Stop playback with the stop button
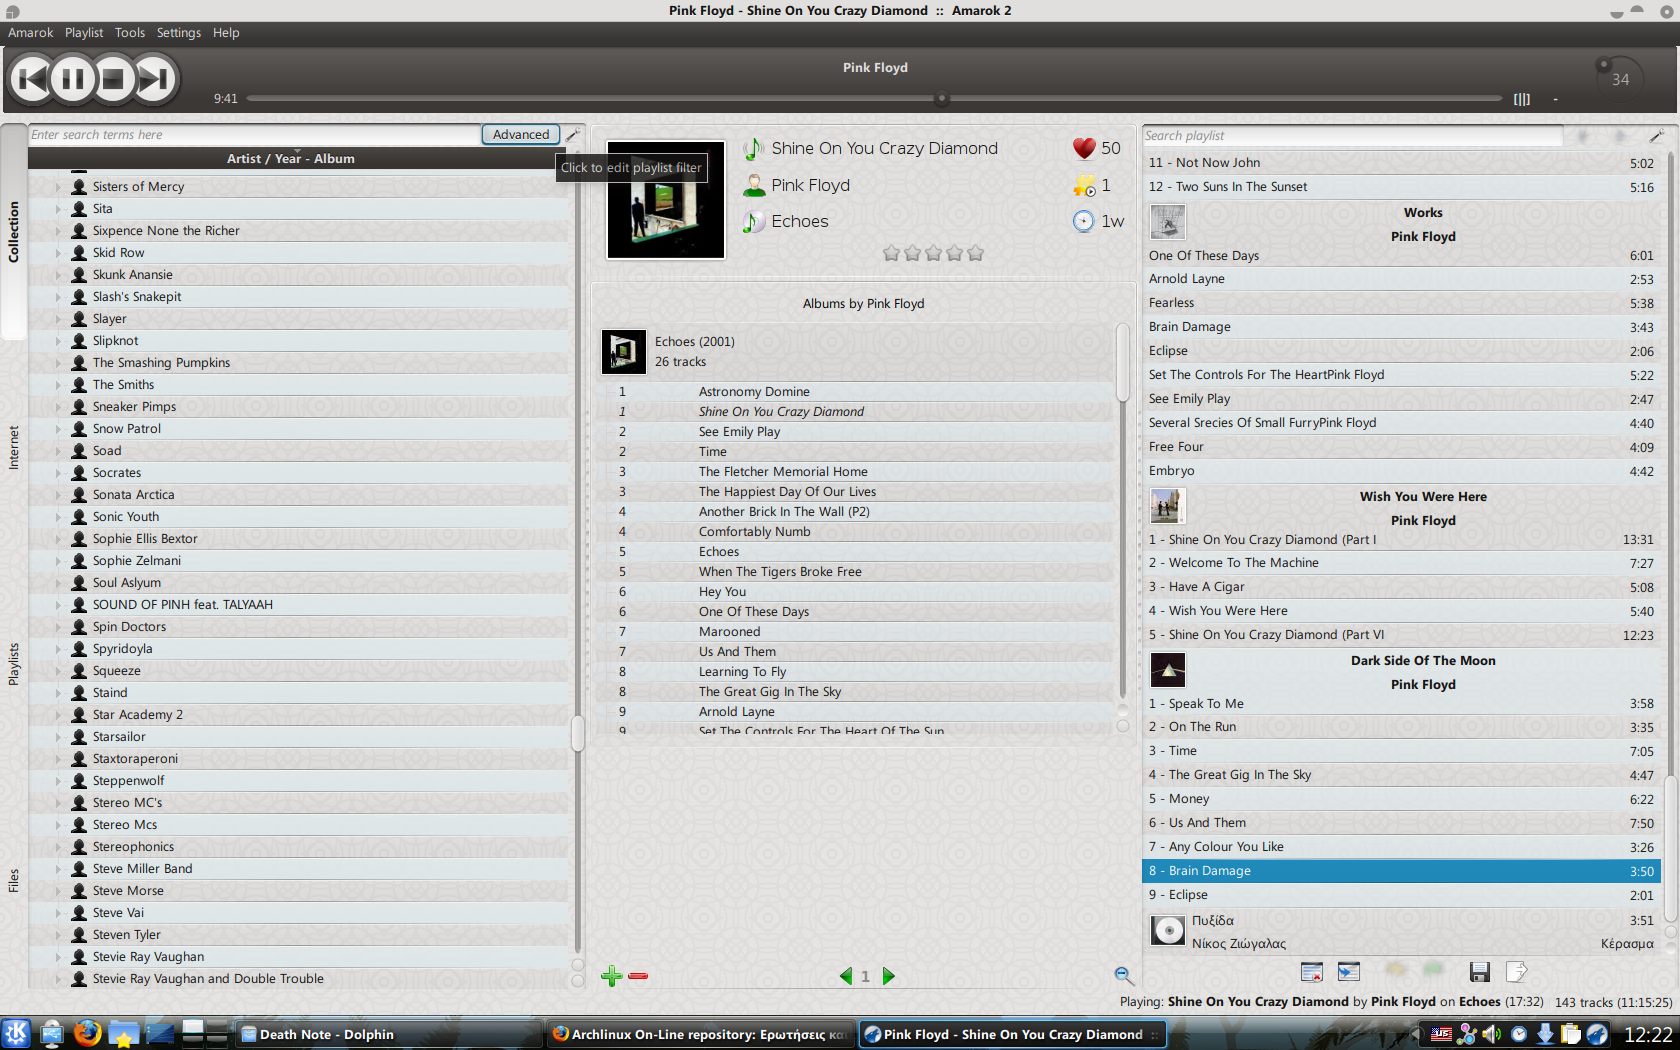Viewport: 1680px width, 1050px height. click(113, 78)
